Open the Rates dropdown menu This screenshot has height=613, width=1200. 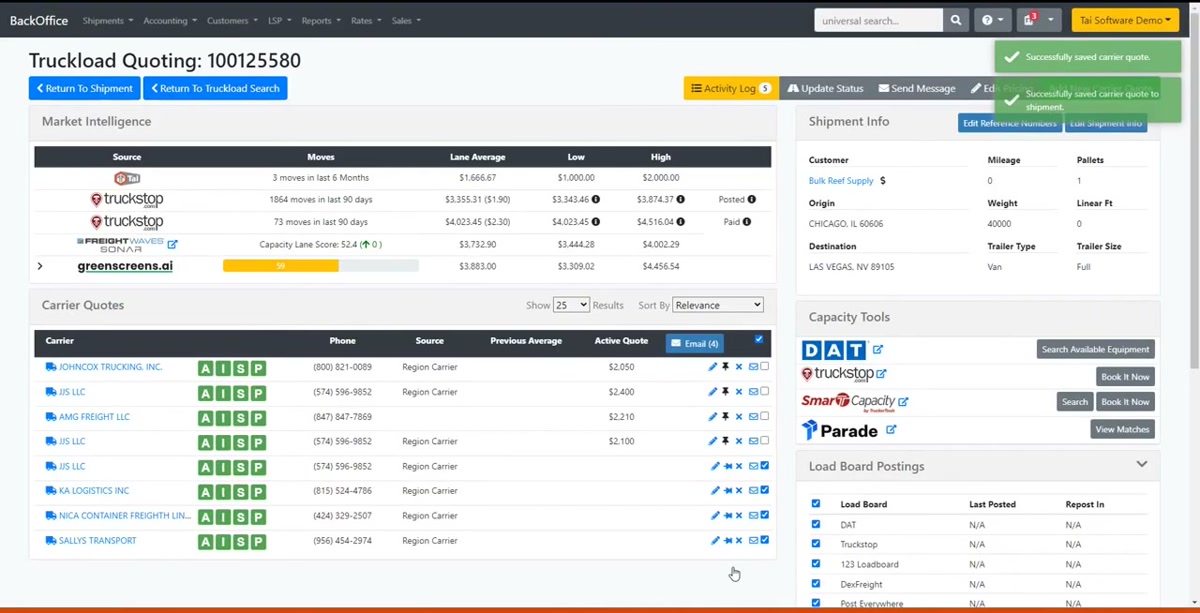point(365,21)
